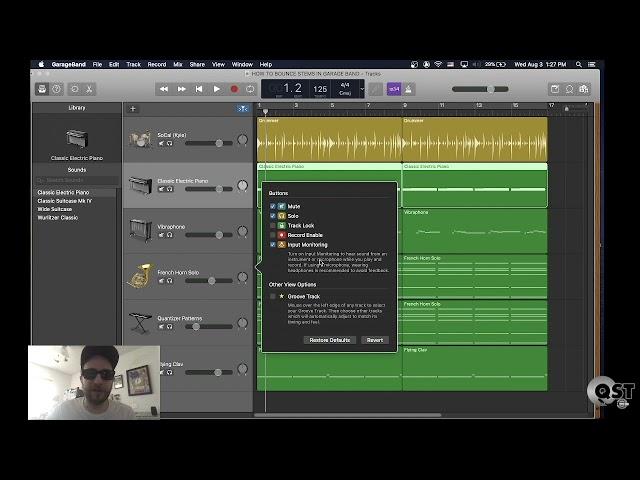Click the Restore Defaults button

(330, 340)
